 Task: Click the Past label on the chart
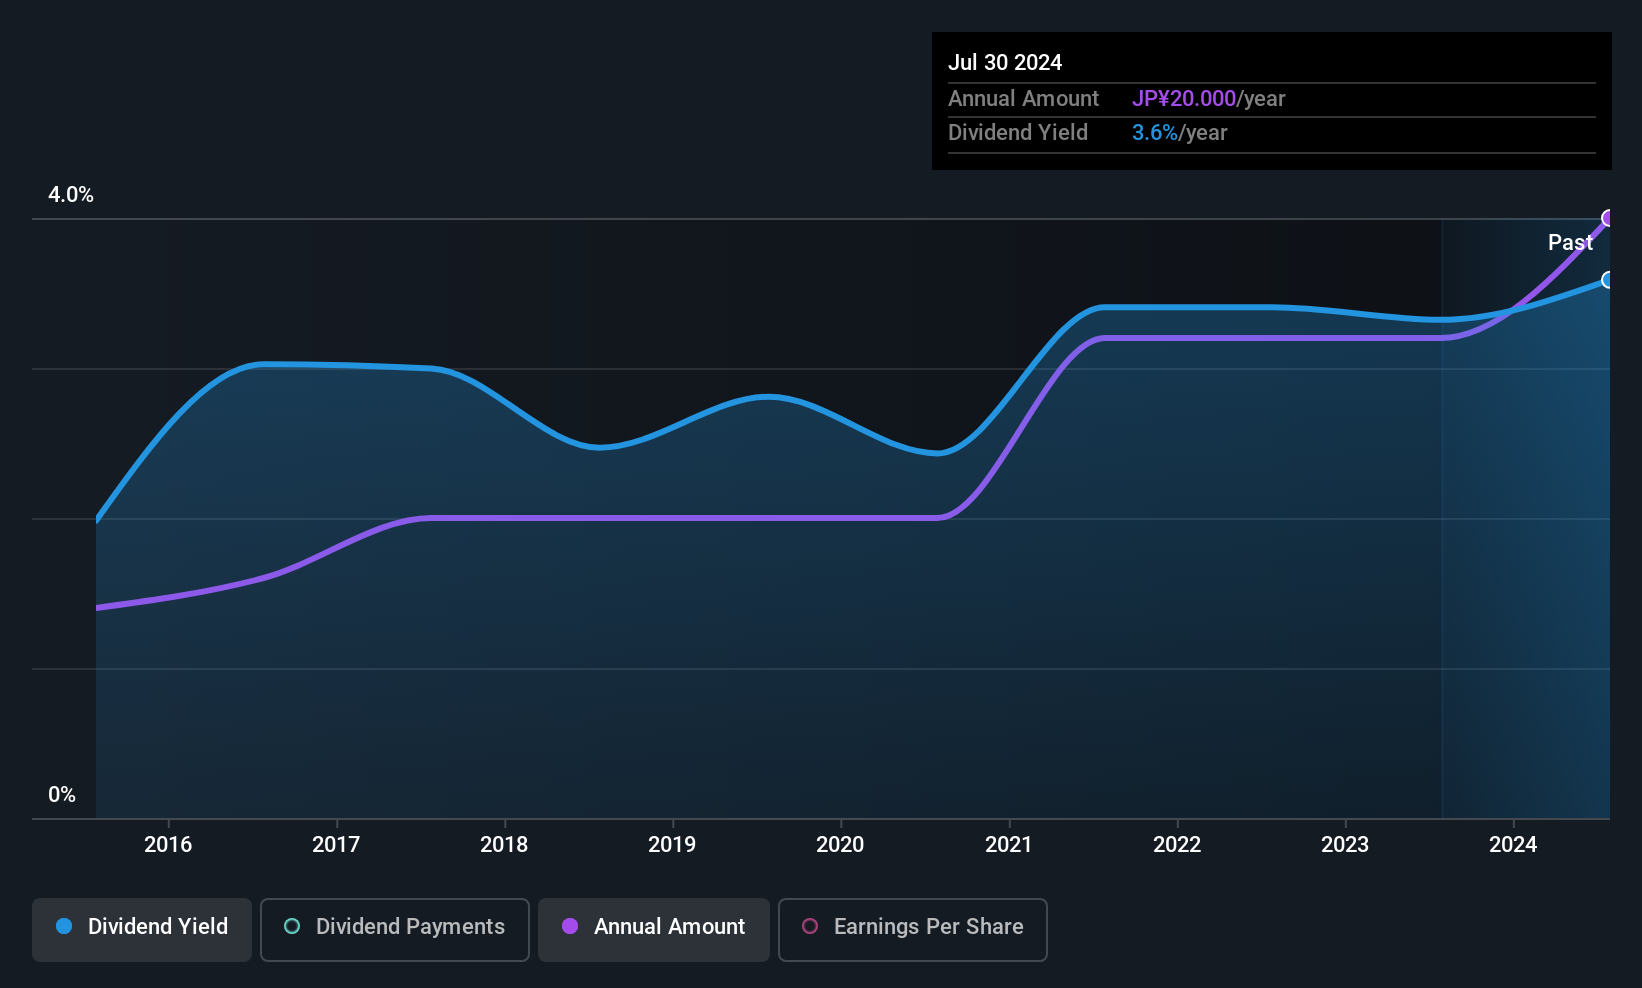coord(1570,242)
